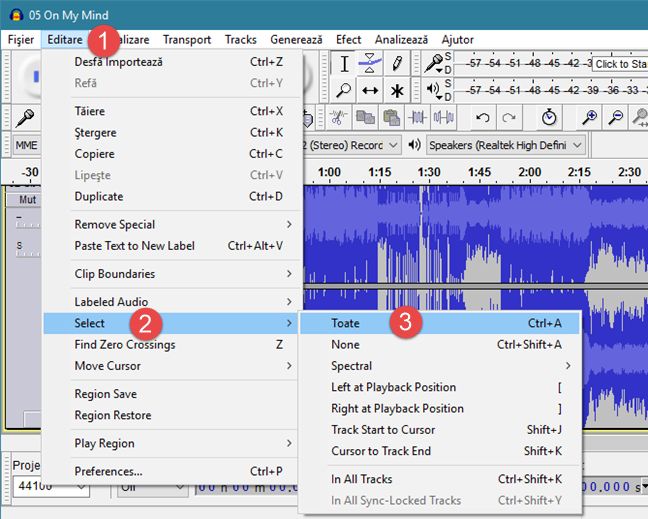Select the Selection (I-beam) tool
This screenshot has width=648, height=519.
pos(344,64)
